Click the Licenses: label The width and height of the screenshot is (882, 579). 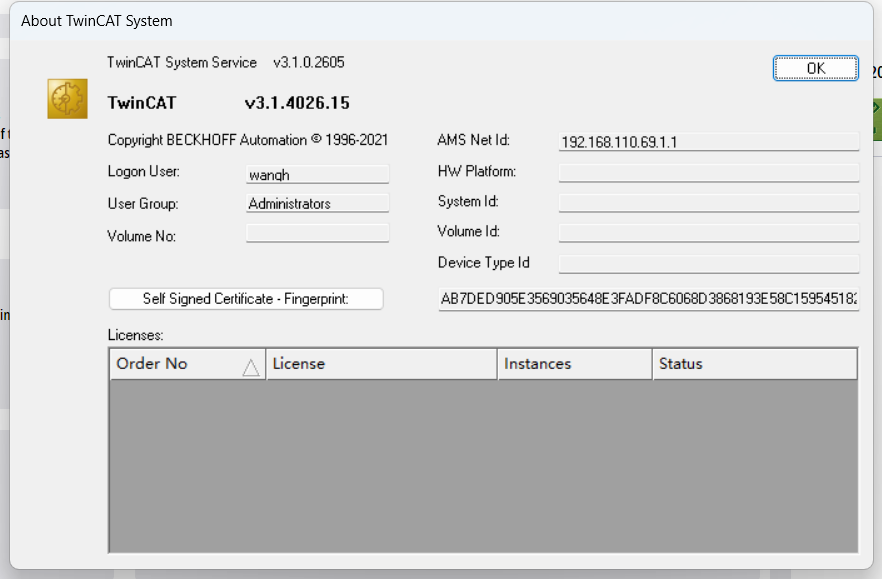click(x=136, y=335)
